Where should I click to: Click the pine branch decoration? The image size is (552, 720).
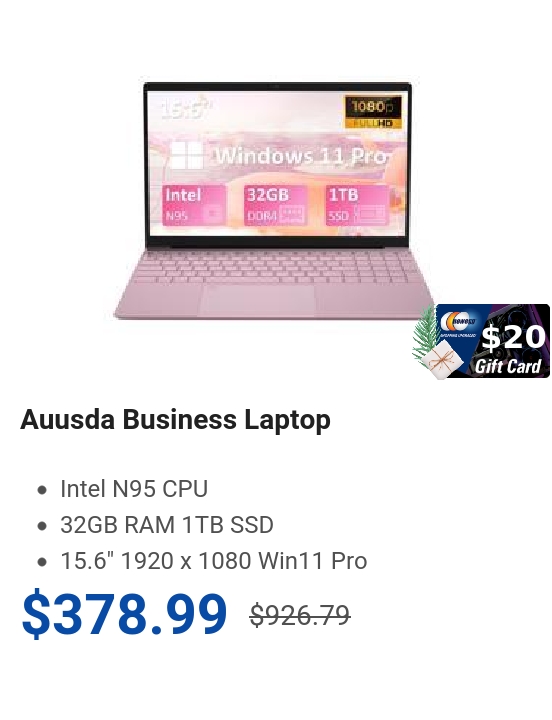(x=425, y=332)
